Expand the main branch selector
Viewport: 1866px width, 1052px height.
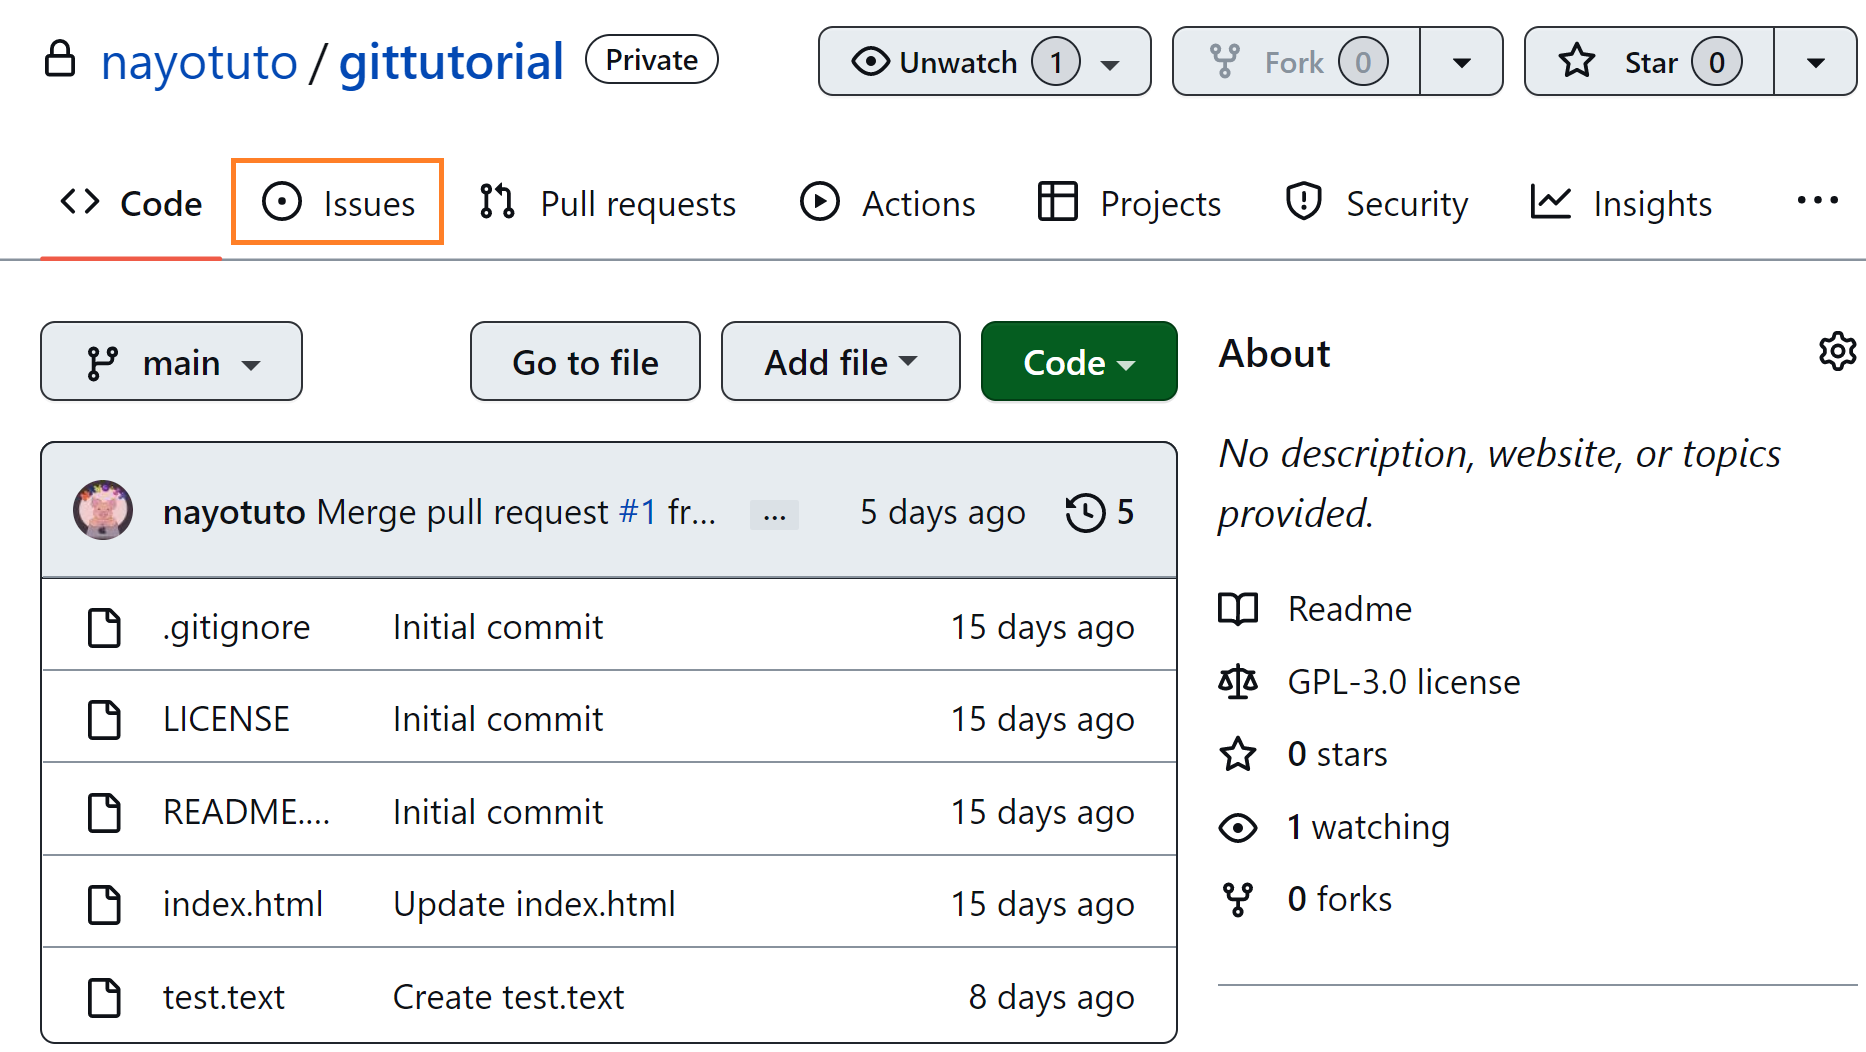click(171, 362)
